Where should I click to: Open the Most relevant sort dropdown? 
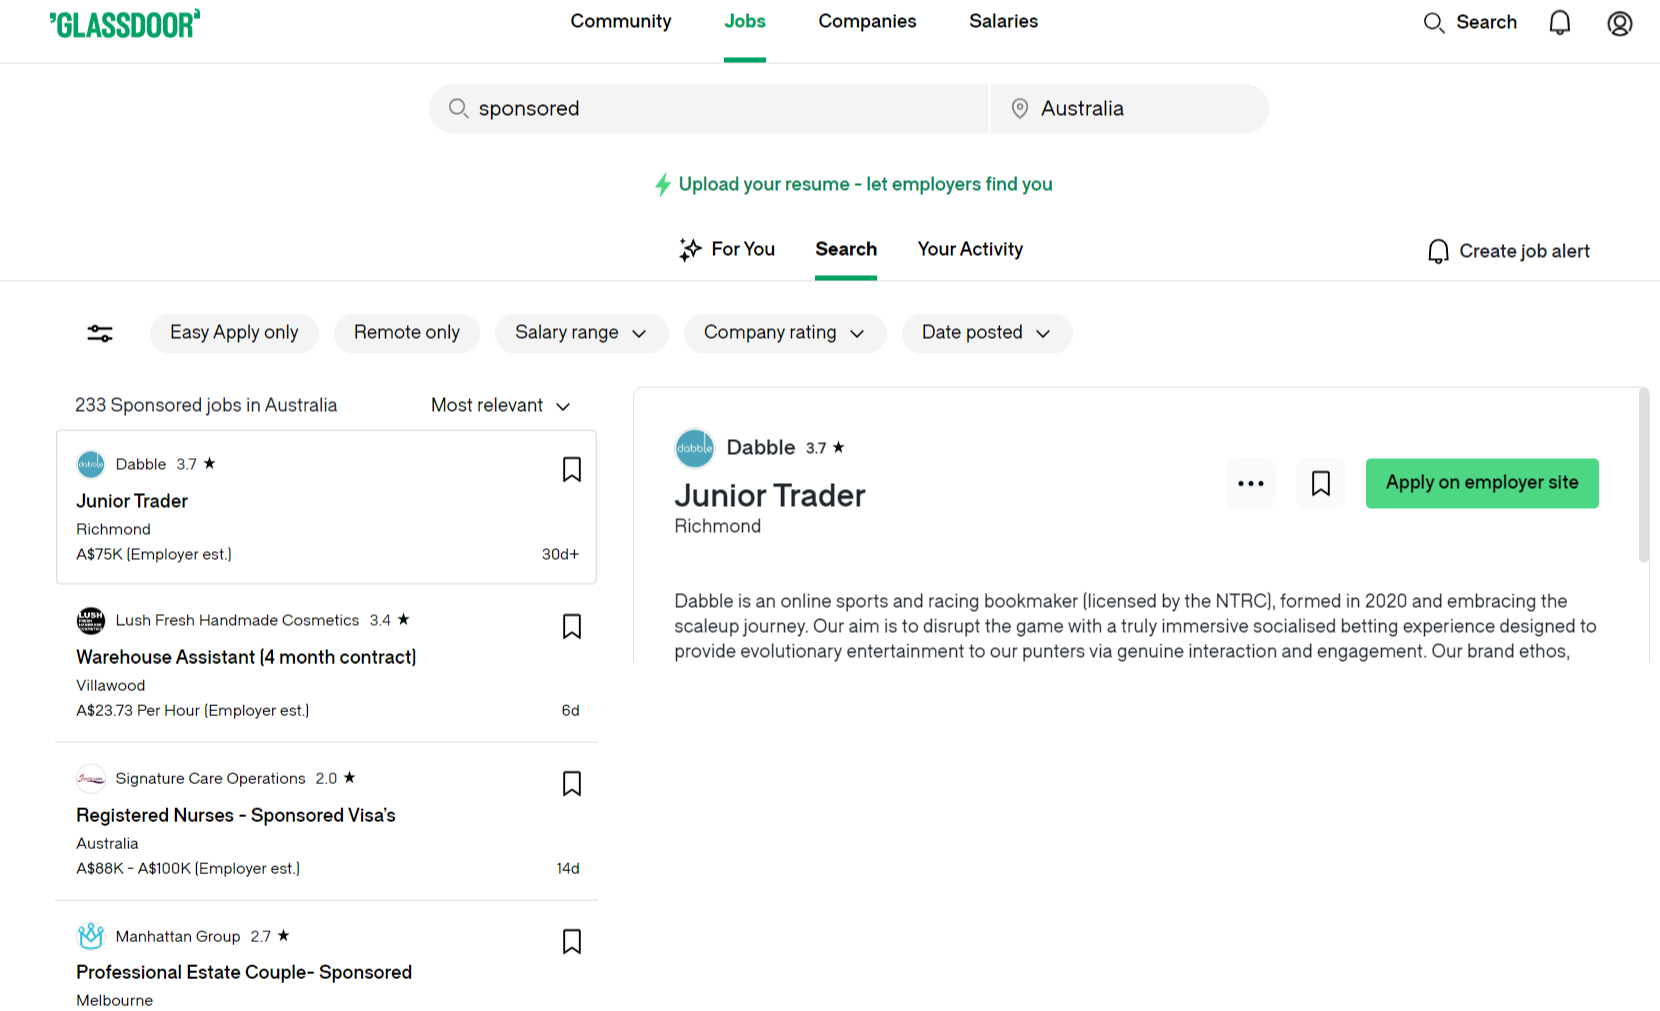click(x=501, y=405)
